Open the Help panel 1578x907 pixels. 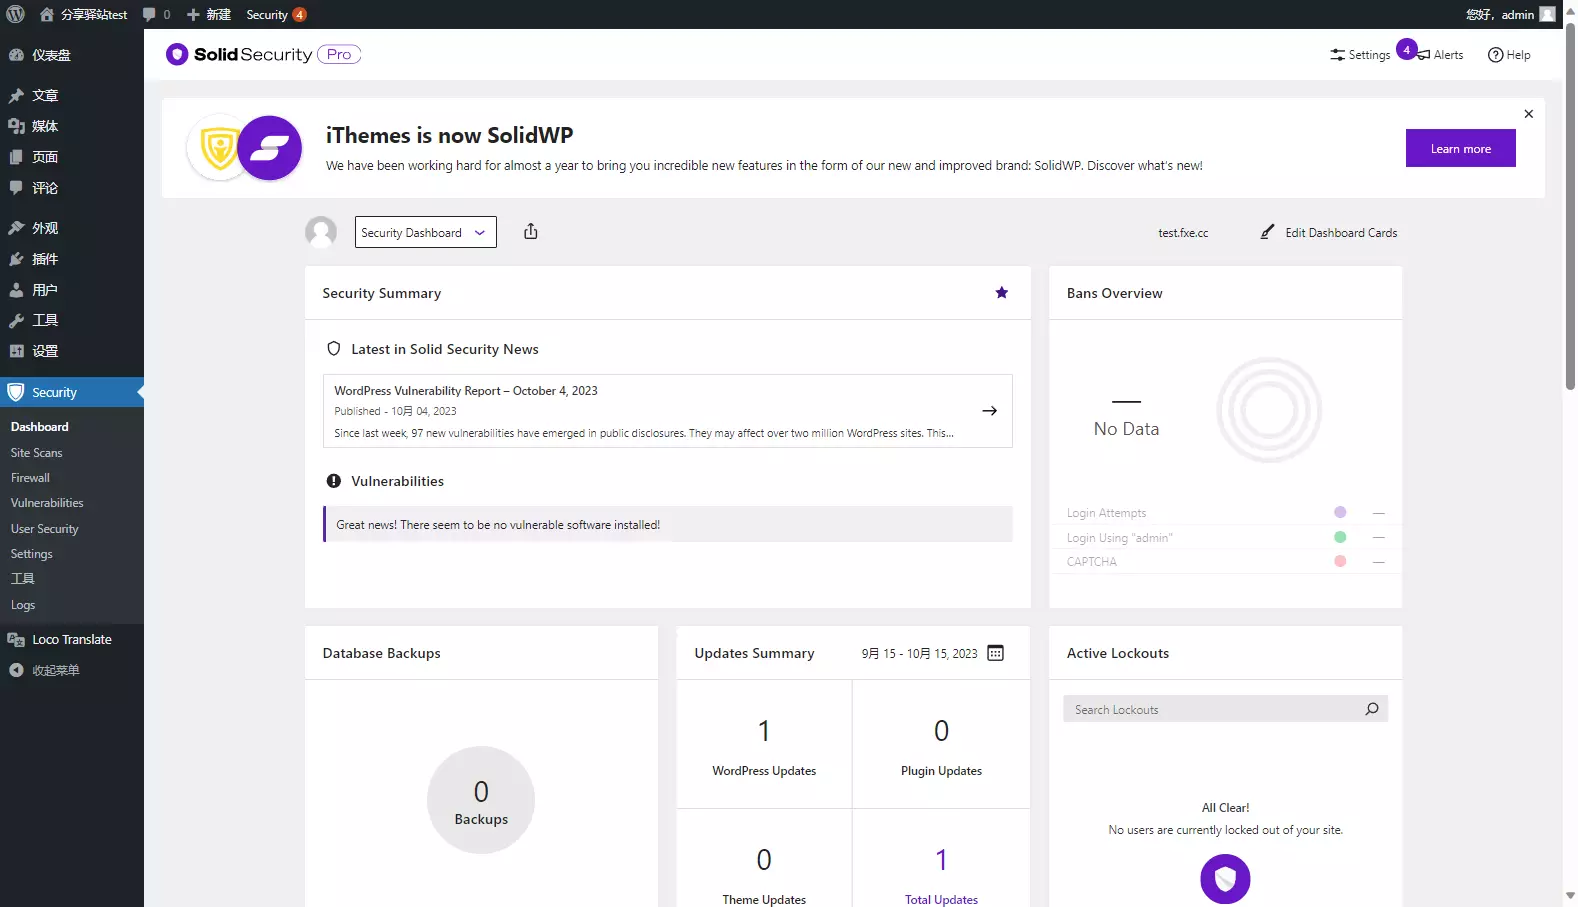click(x=1509, y=55)
